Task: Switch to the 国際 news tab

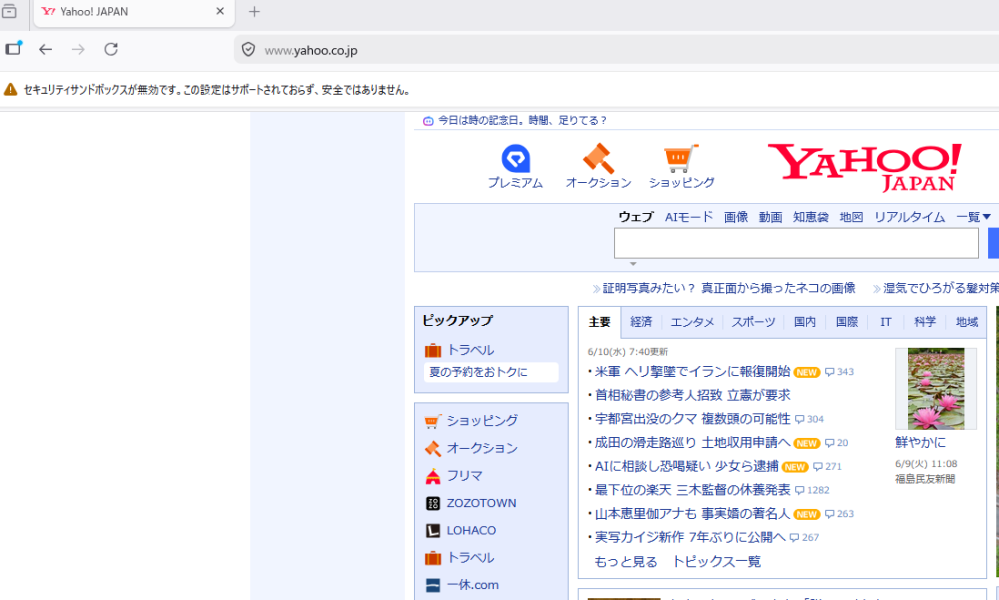Action: [847, 322]
